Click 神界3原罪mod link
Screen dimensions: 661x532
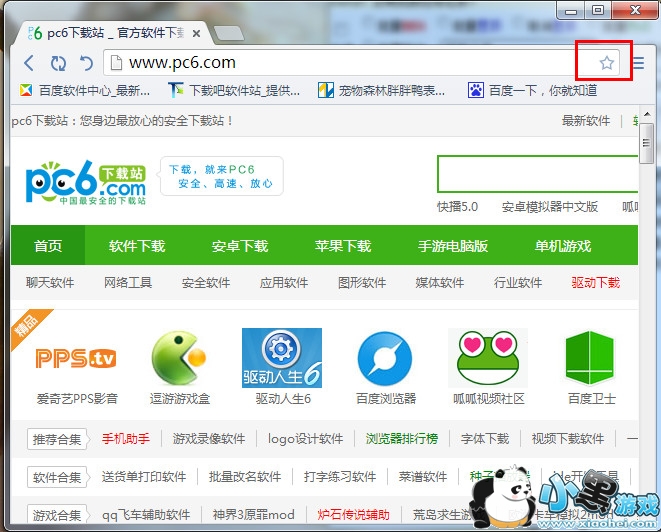tap(254, 515)
